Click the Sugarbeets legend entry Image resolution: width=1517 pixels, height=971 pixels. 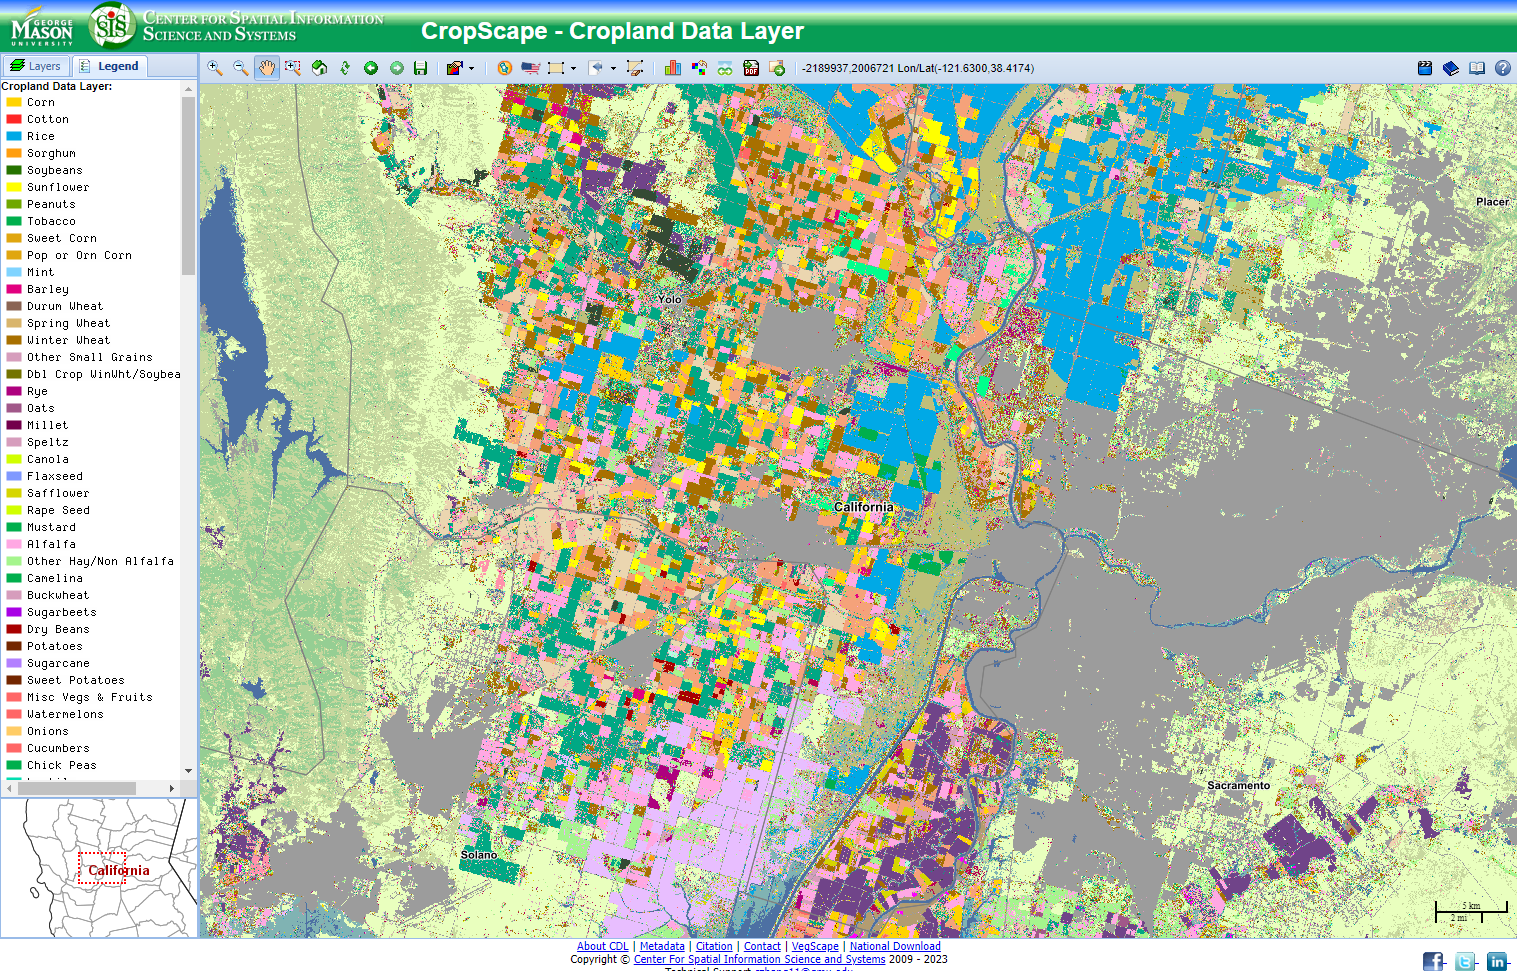tap(62, 612)
